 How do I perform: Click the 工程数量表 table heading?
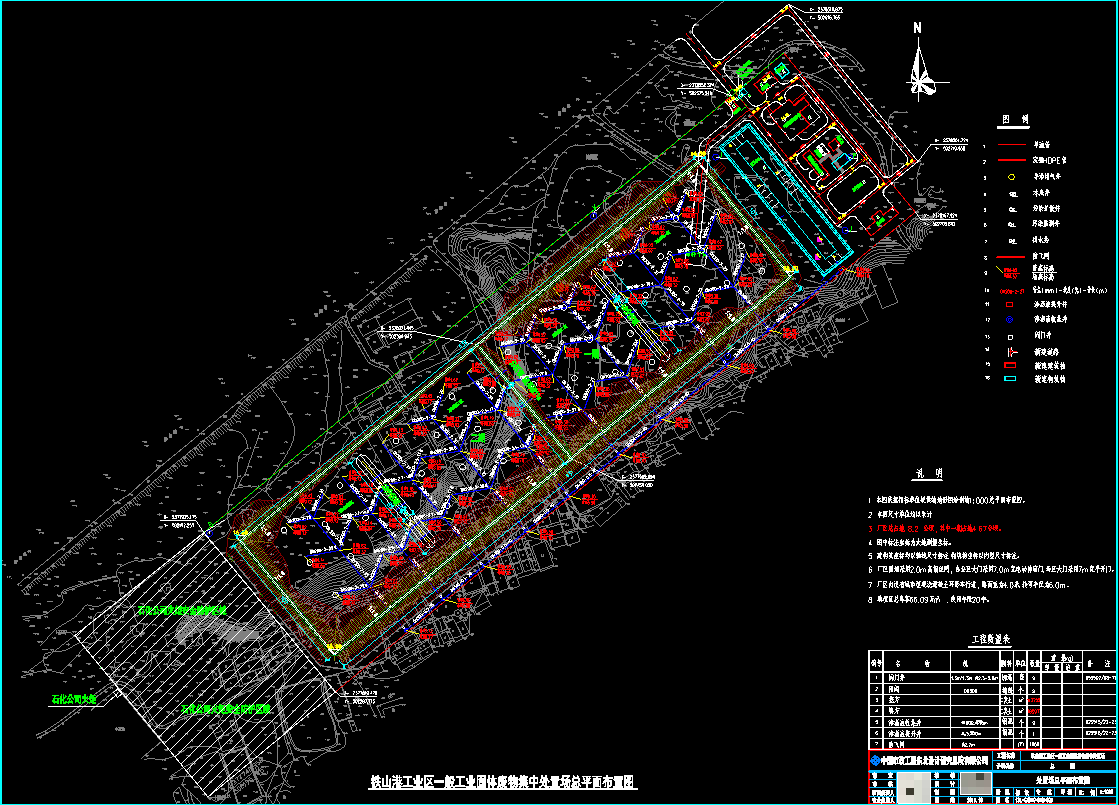click(x=992, y=638)
